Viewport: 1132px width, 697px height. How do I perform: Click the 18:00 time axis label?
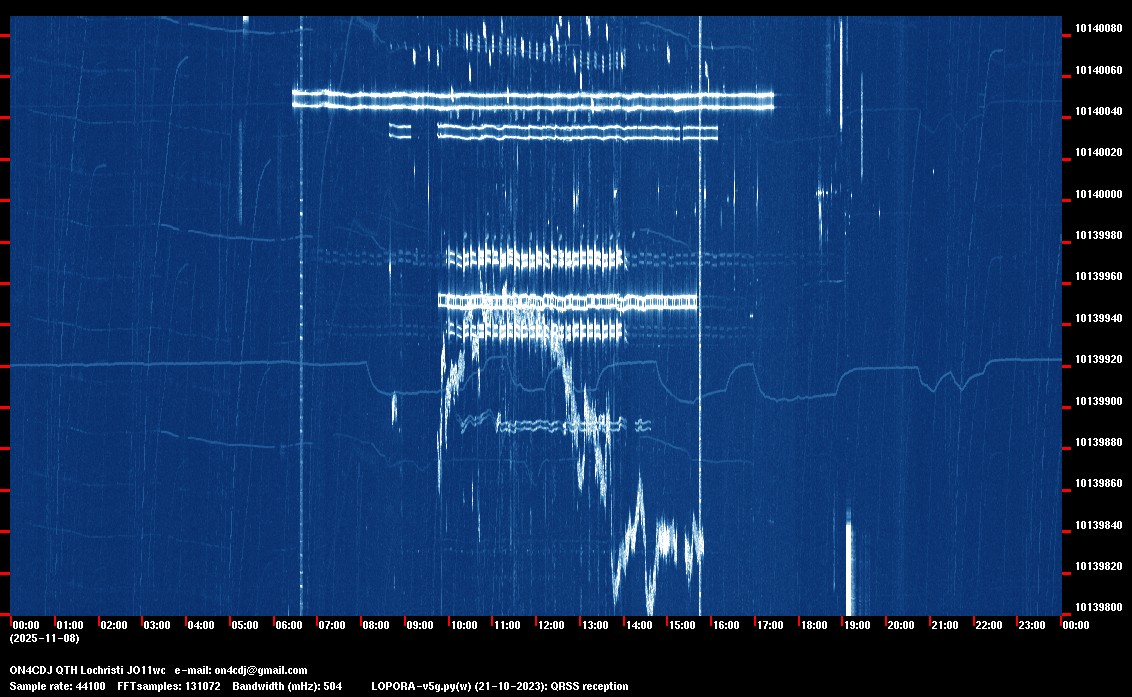point(814,625)
